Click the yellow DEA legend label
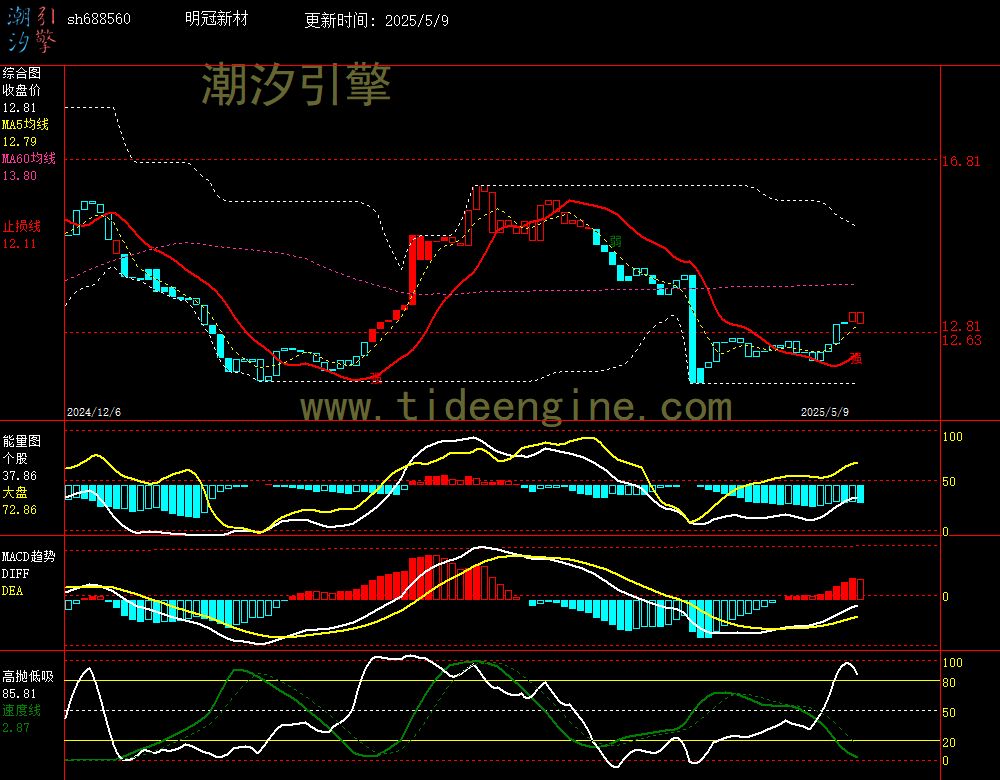This screenshot has height=780, width=1000. click(13, 591)
